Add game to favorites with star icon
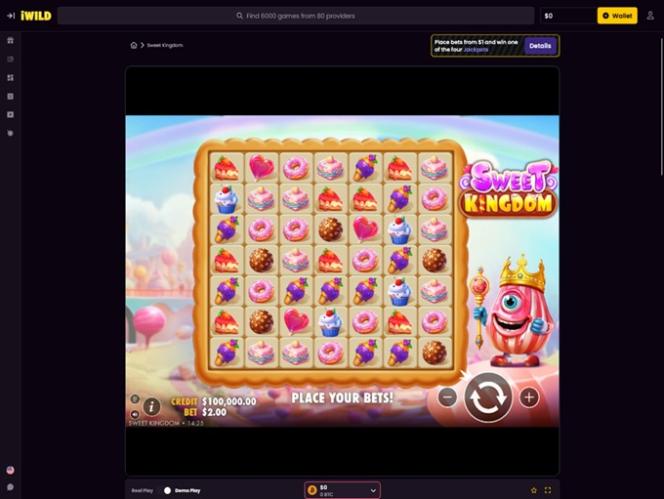The image size is (664, 499). coord(534,490)
